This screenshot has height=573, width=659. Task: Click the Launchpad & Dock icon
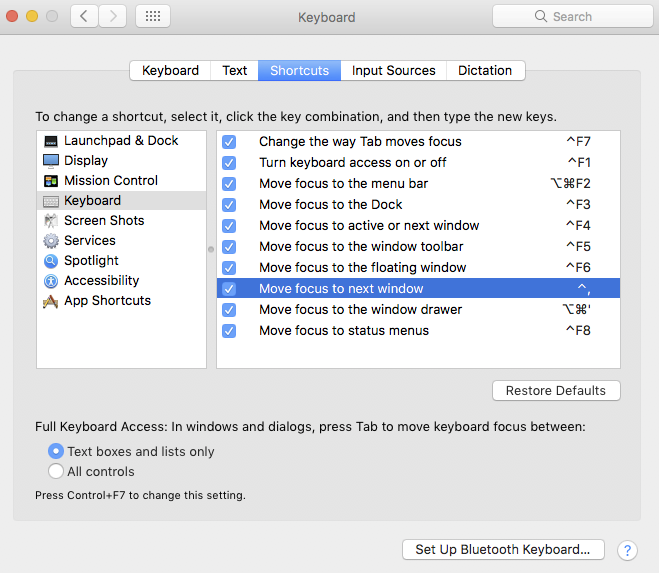coord(51,141)
